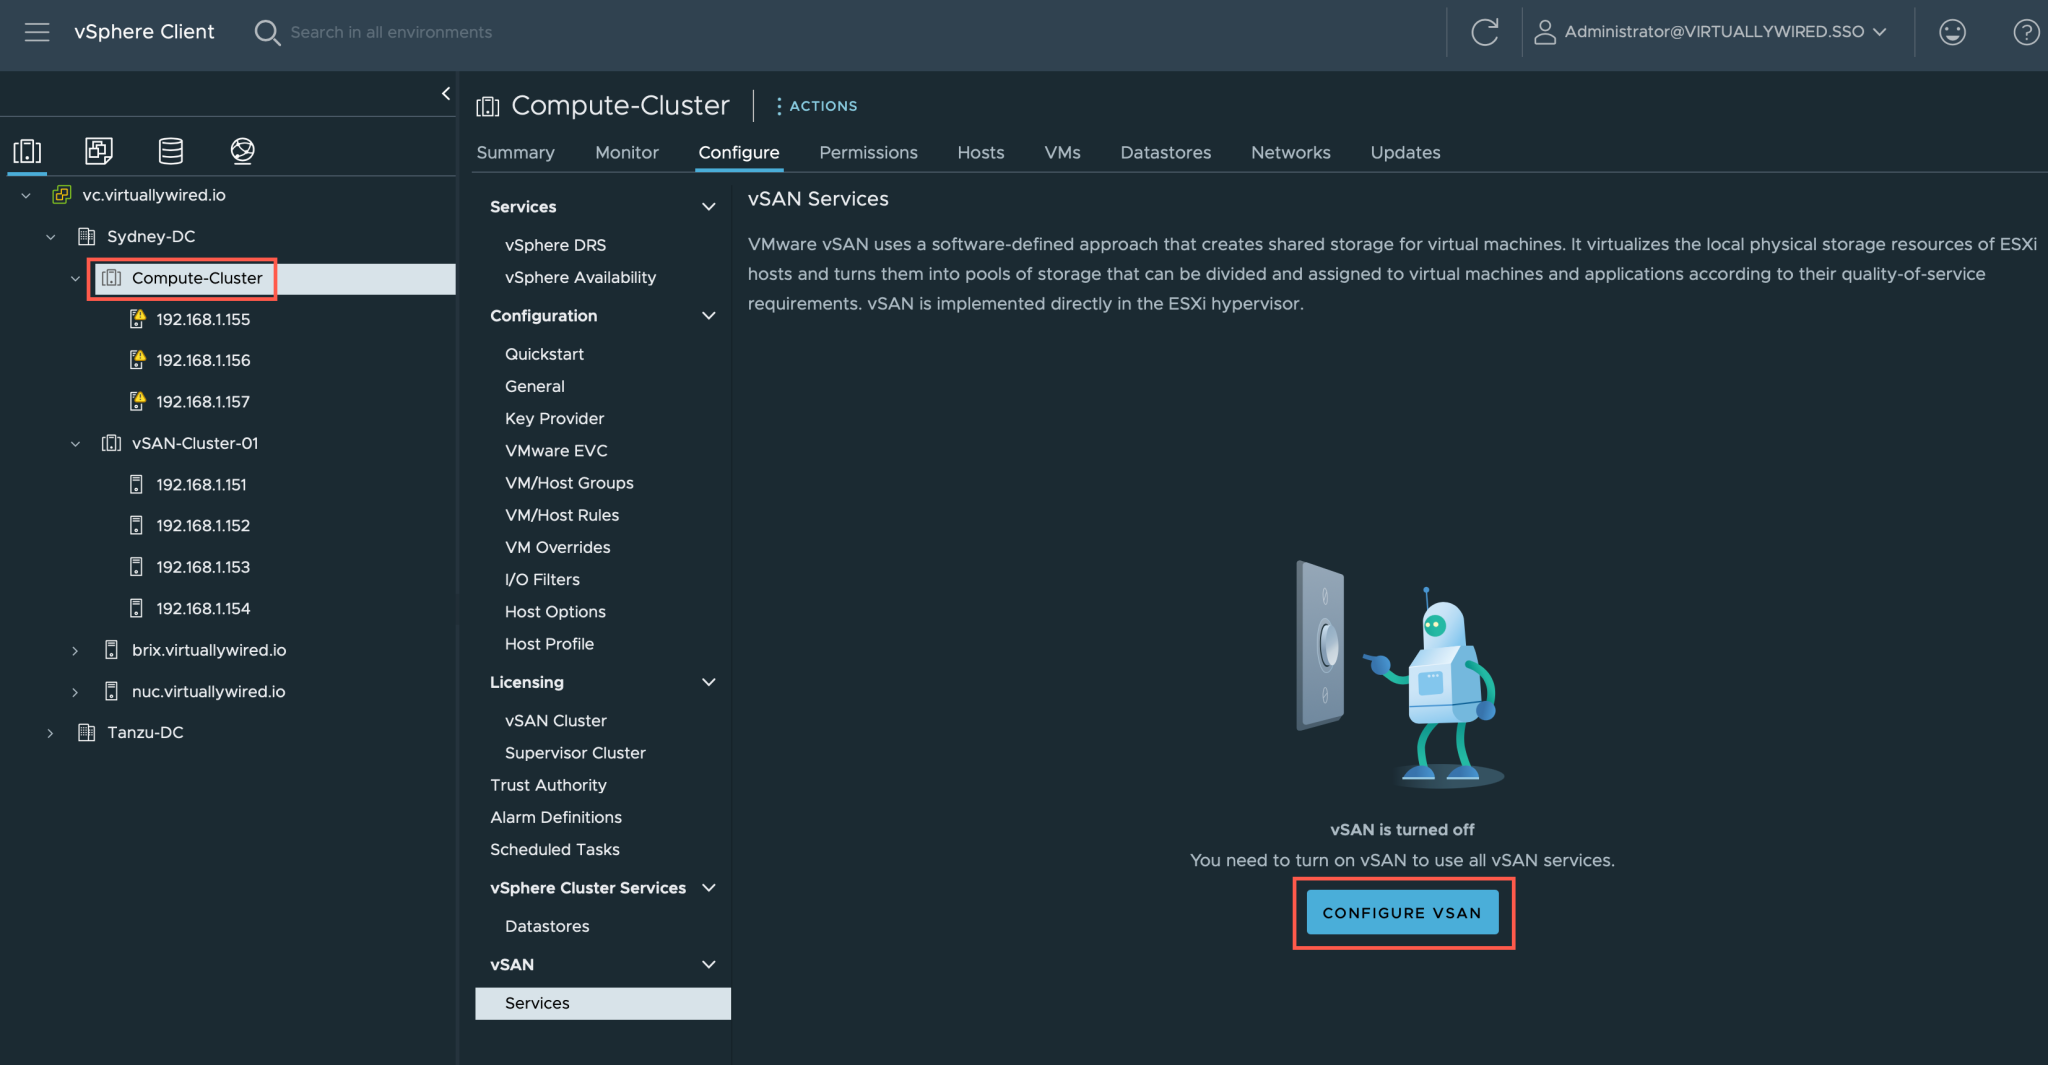Collapse the Configuration section chevron
The image size is (2048, 1065).
[x=709, y=316]
